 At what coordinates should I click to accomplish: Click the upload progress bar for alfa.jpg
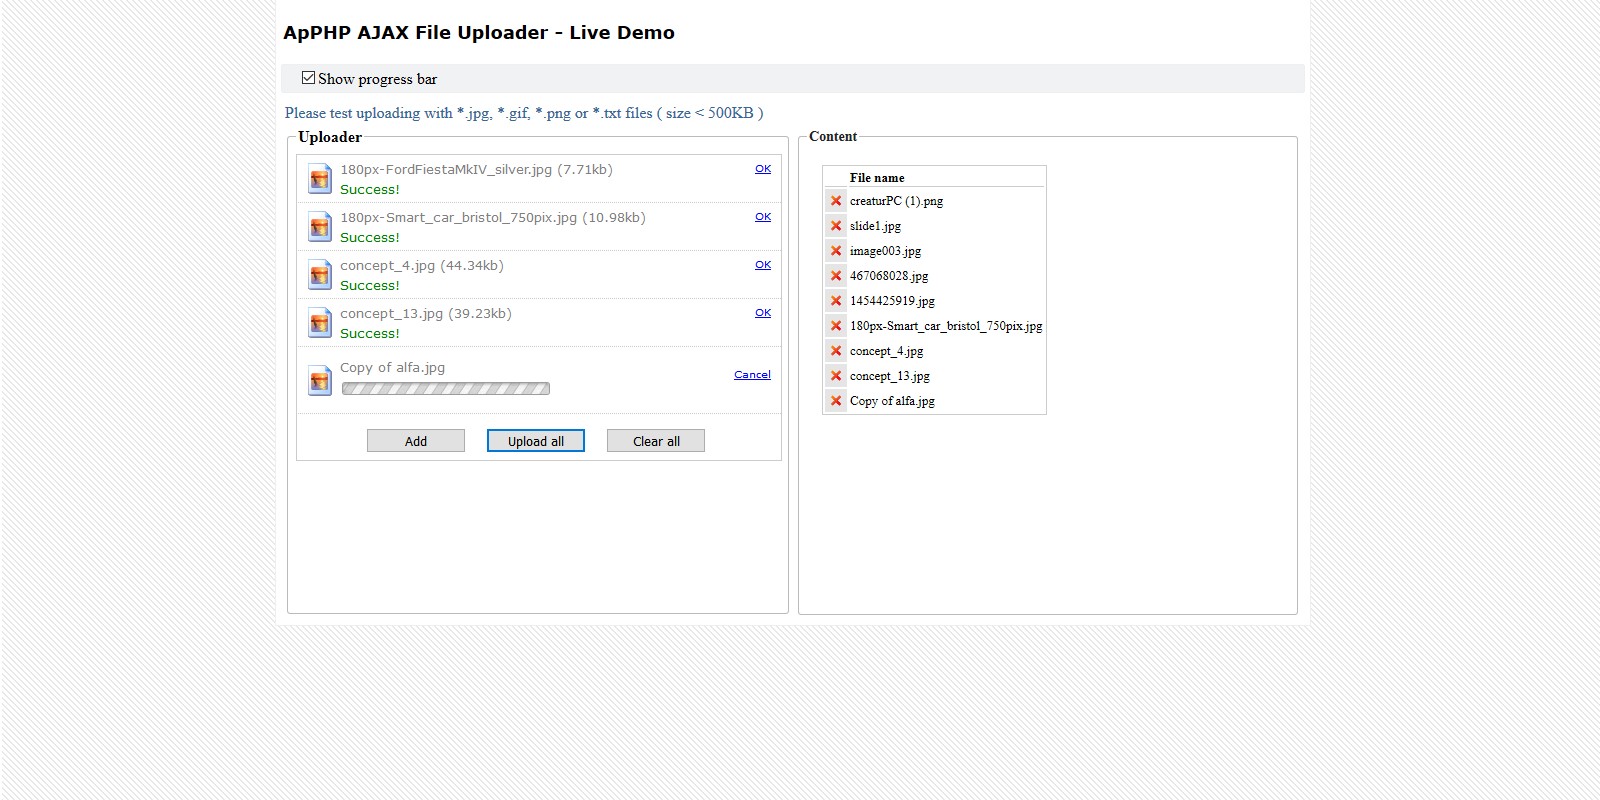(x=445, y=389)
